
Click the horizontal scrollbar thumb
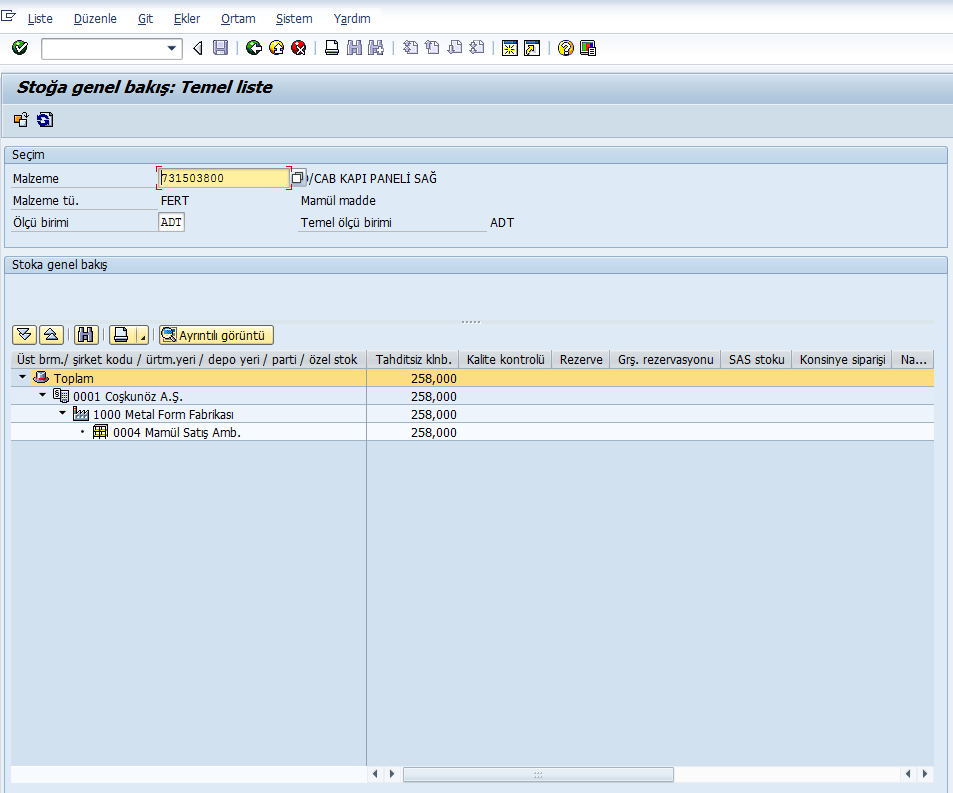pos(538,774)
